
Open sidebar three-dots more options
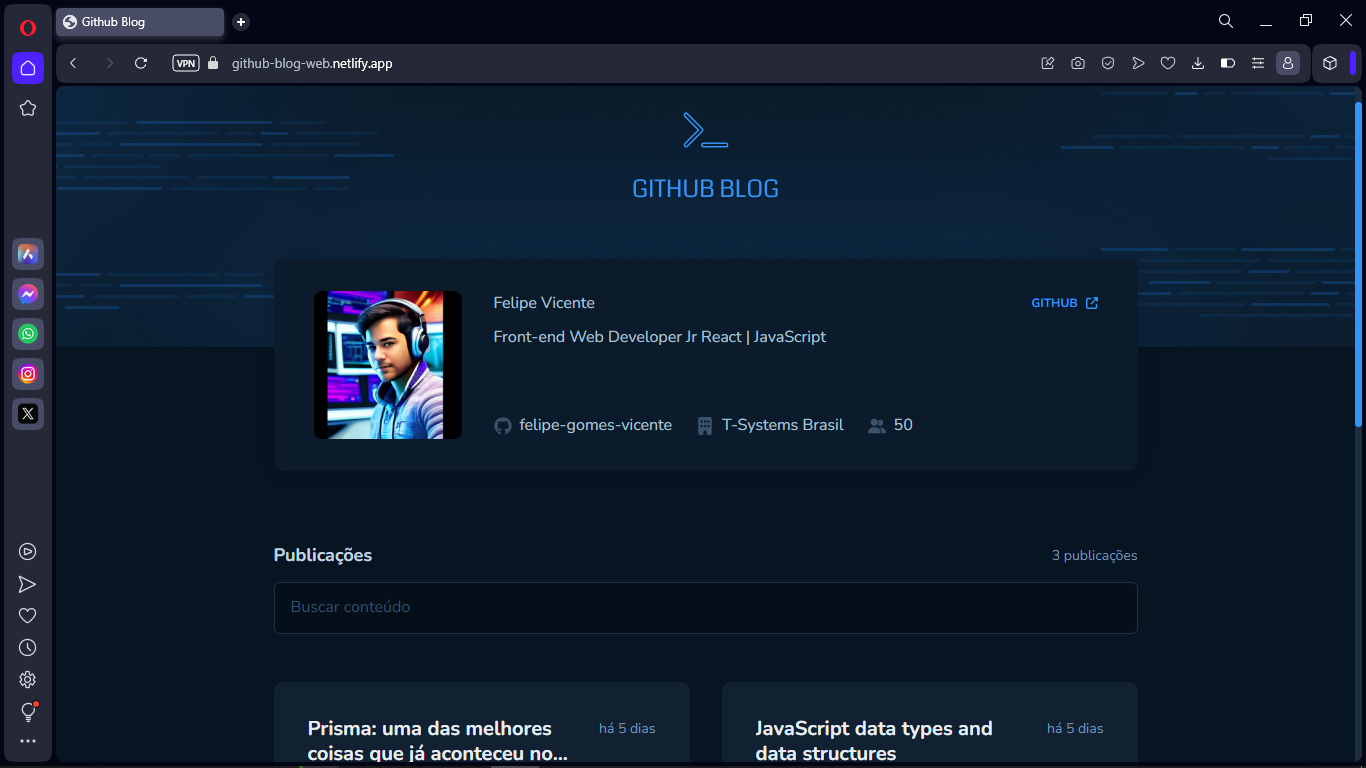coord(28,741)
